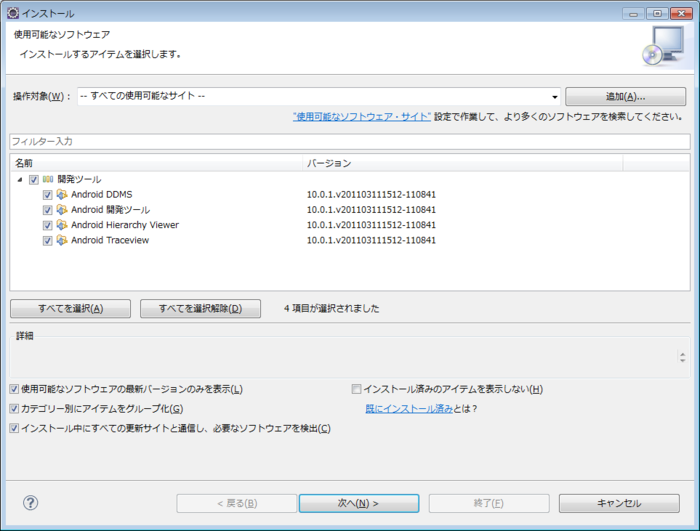The height and width of the screenshot is (531, 700).
Task: Open the 操作対象 site dropdown
Action: (554, 96)
